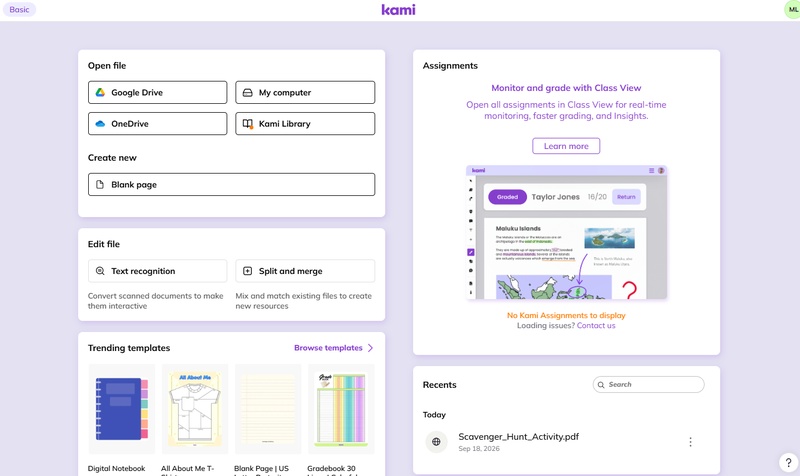Open the All About Me T-Shirt template

195,409
